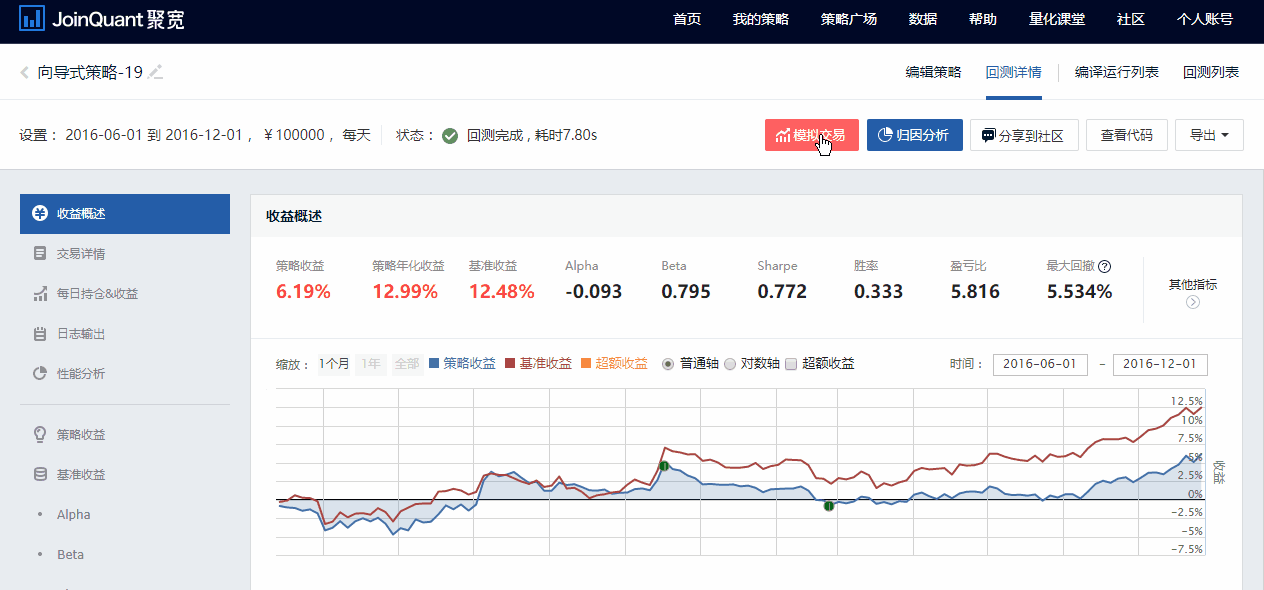1264x590 pixels.
Task: Click the 模拟交易 chart icon button
Action: click(782, 135)
